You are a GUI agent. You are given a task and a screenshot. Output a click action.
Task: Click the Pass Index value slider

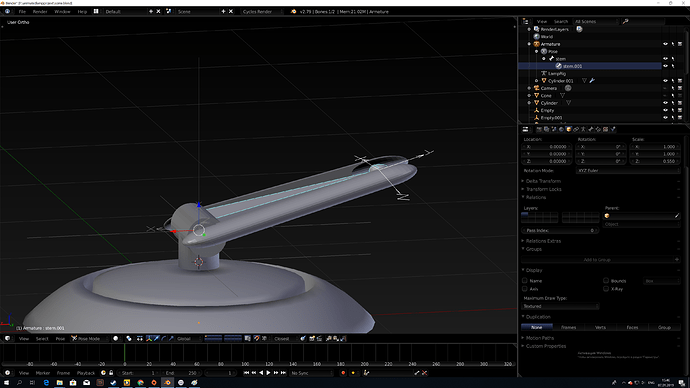pos(560,230)
